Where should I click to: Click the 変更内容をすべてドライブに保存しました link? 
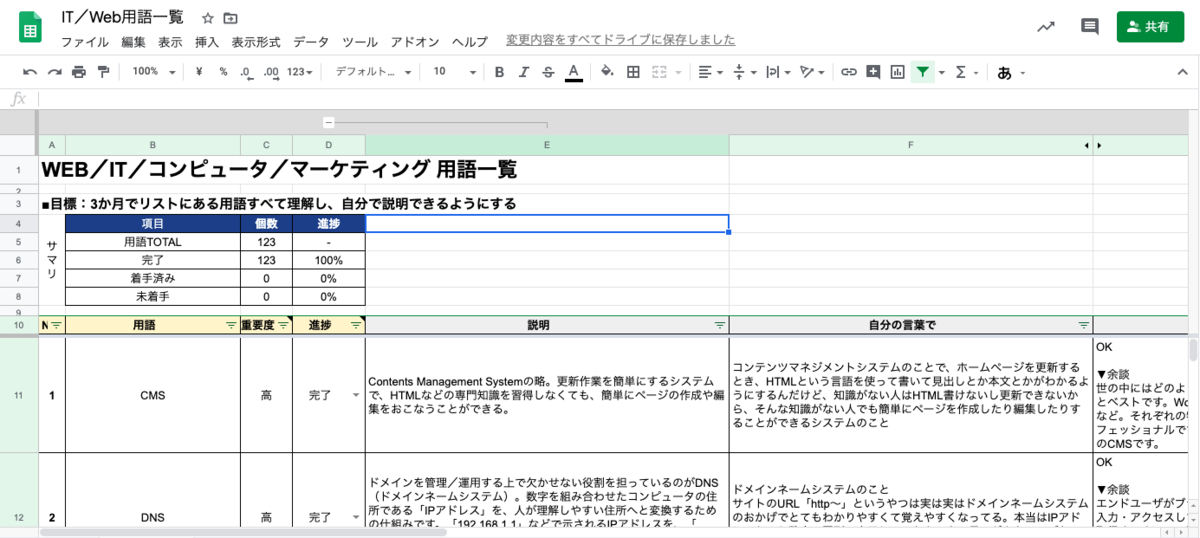point(620,40)
